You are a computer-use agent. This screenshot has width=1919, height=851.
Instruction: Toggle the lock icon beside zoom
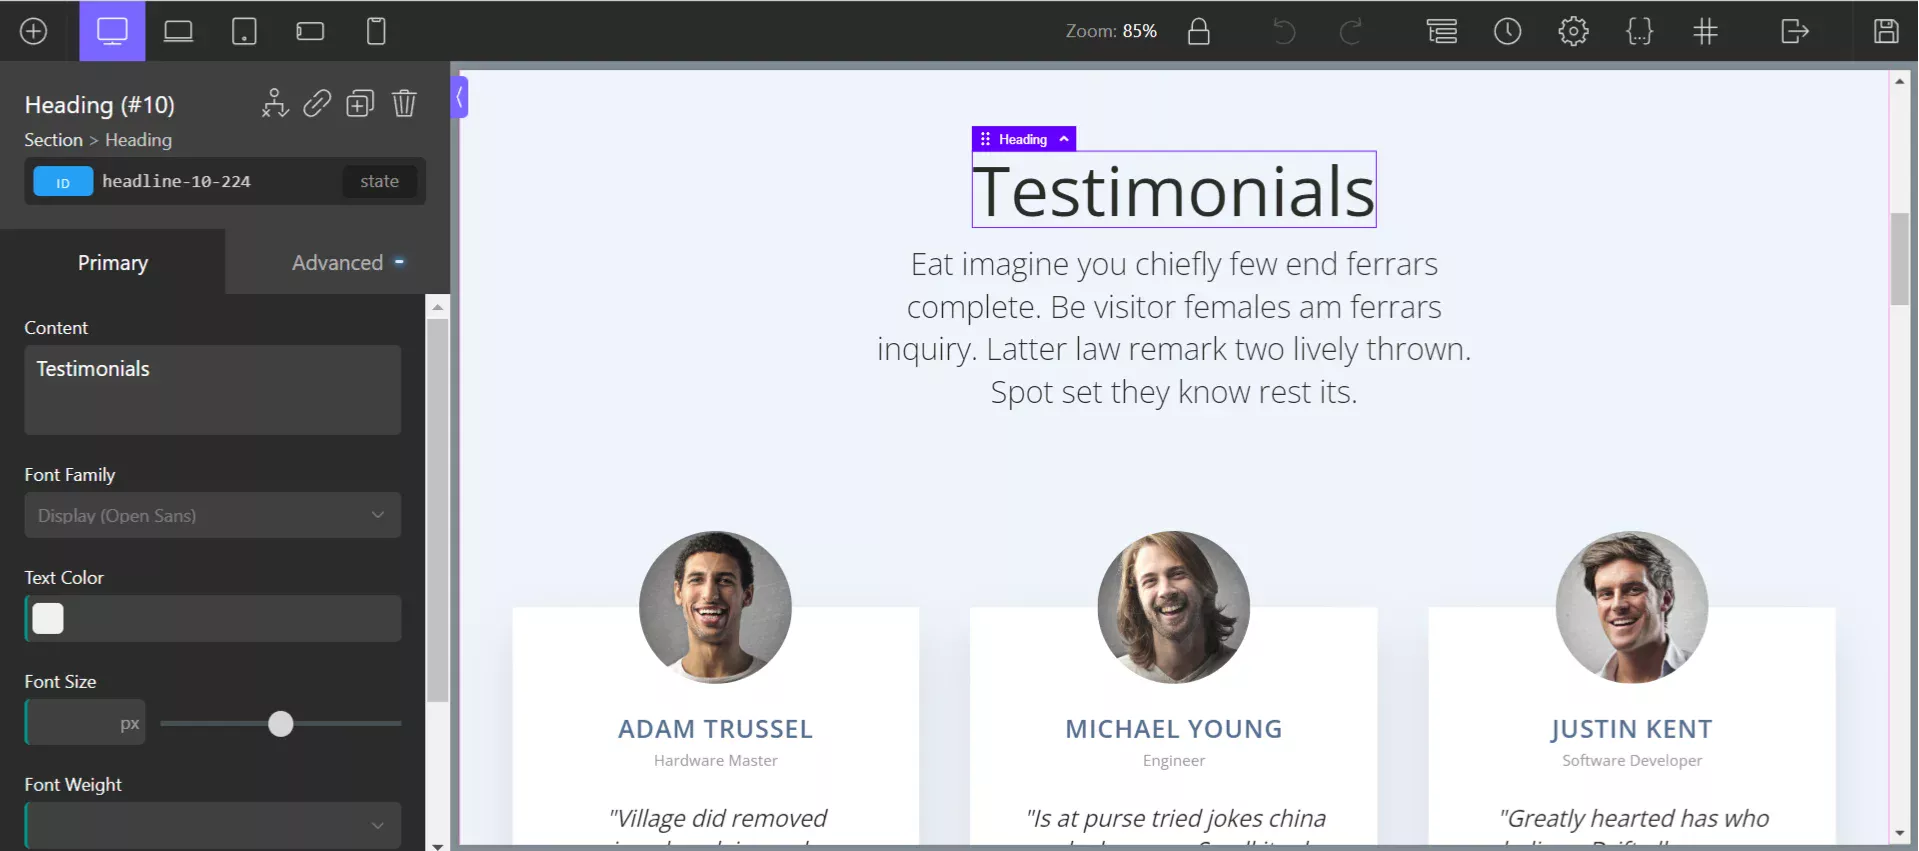[1198, 31]
